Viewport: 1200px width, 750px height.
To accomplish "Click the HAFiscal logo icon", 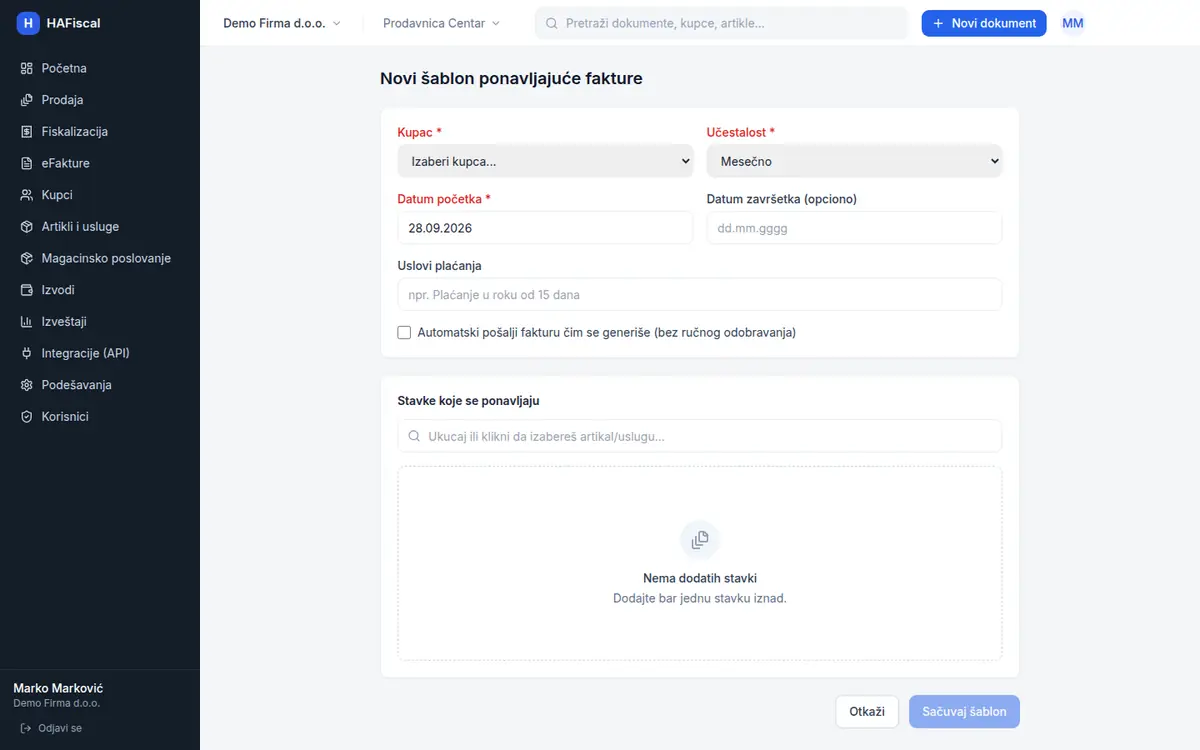I will click(27, 23).
